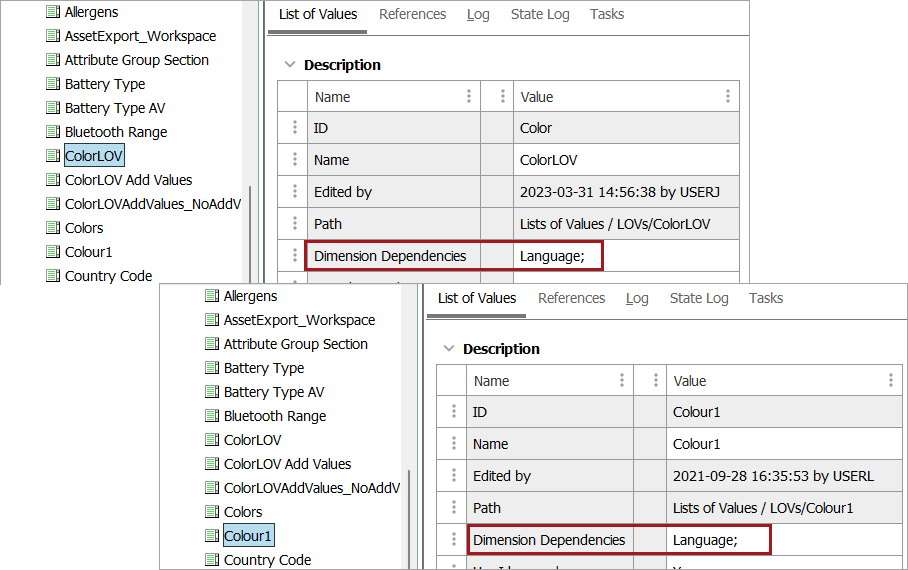Screen dimensions: 908x570
Task: Click row handle beside 2023-03-31 Edited by row
Action: [295, 192]
